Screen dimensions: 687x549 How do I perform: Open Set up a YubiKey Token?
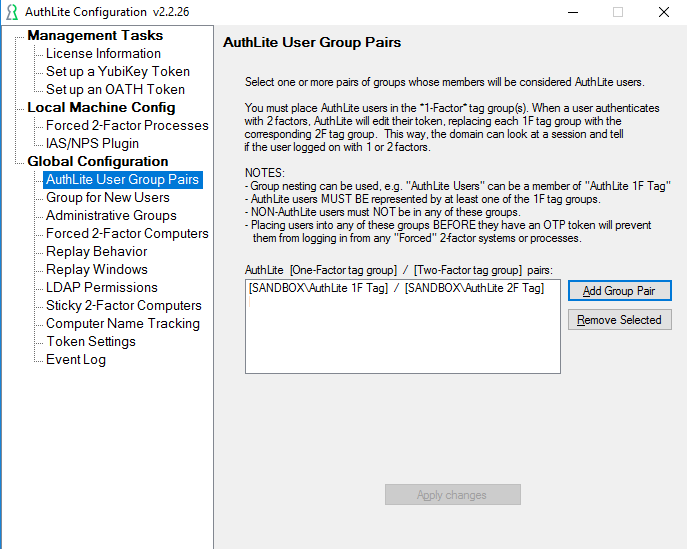(x=118, y=71)
